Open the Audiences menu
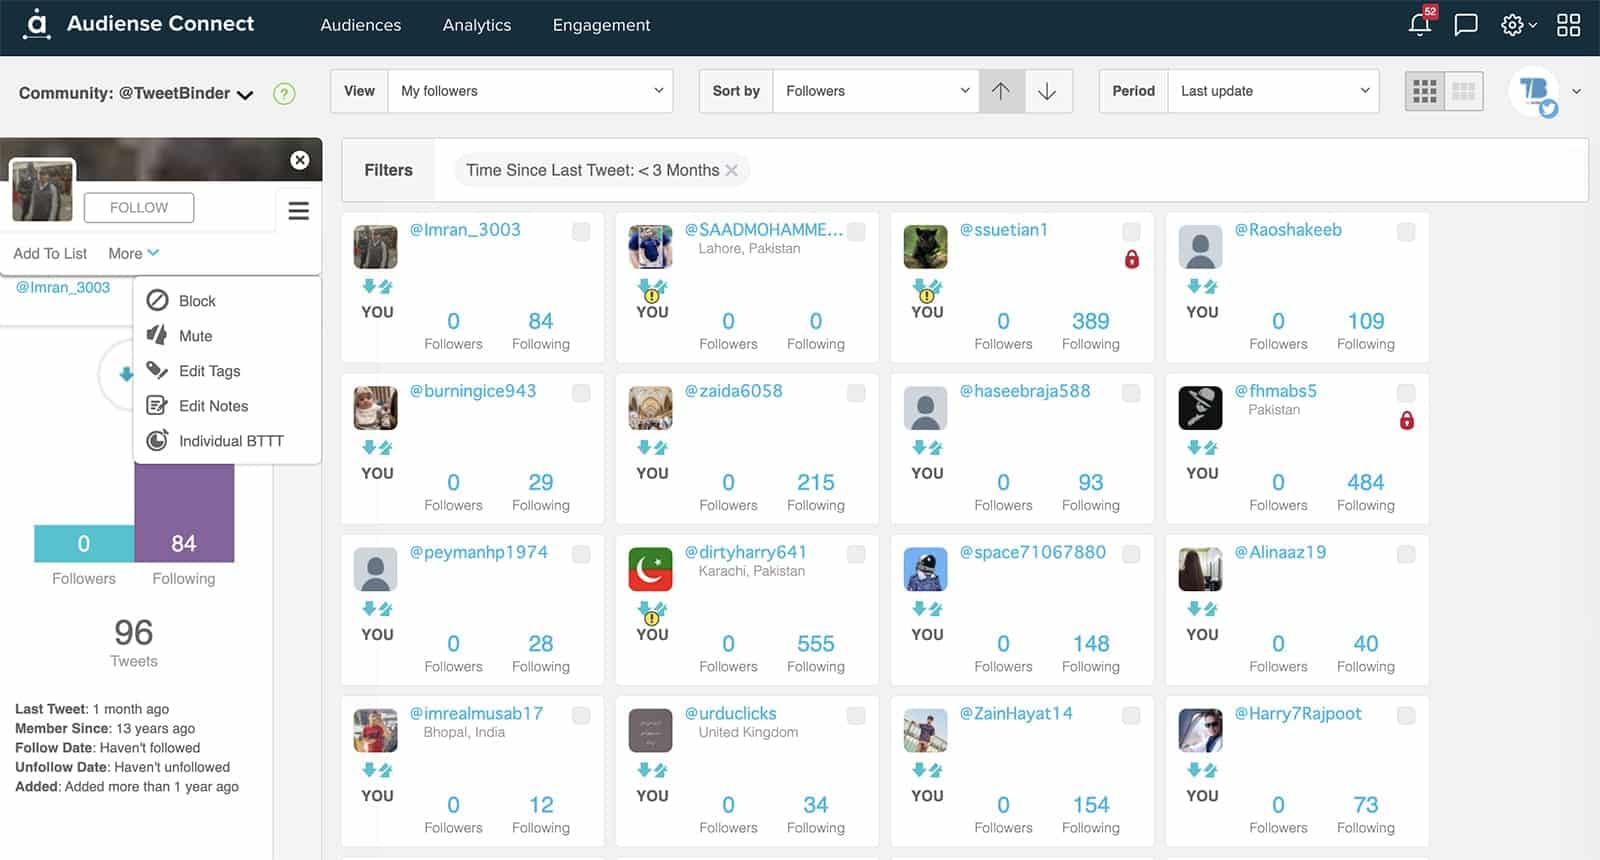Screen dimensions: 1600x860 pos(361,25)
